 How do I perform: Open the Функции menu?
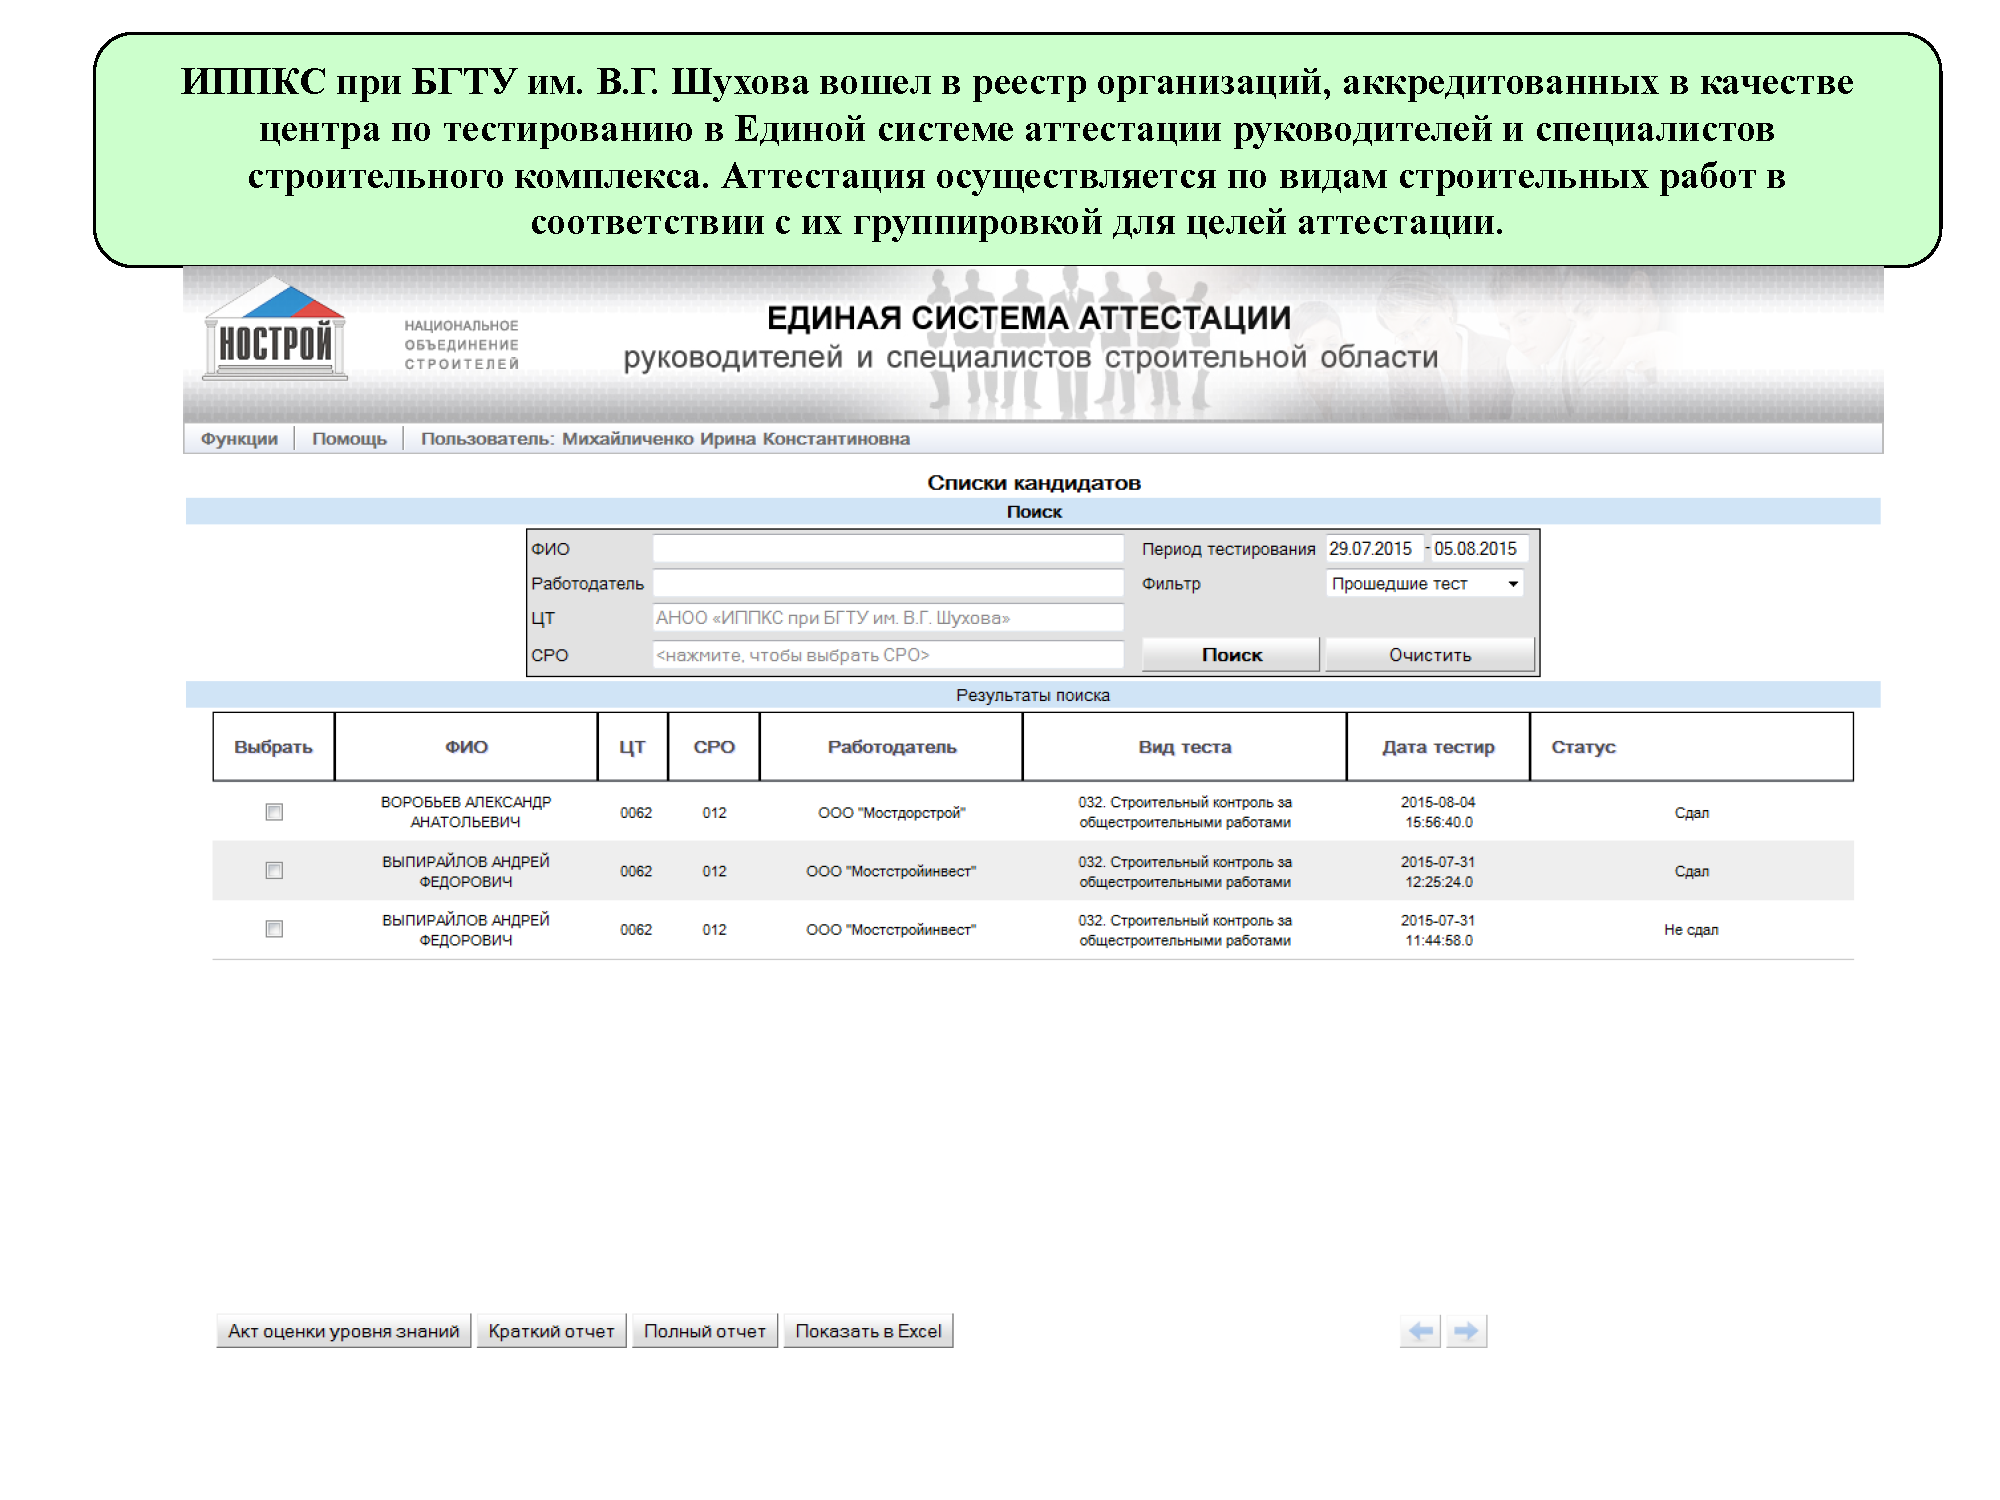[239, 439]
